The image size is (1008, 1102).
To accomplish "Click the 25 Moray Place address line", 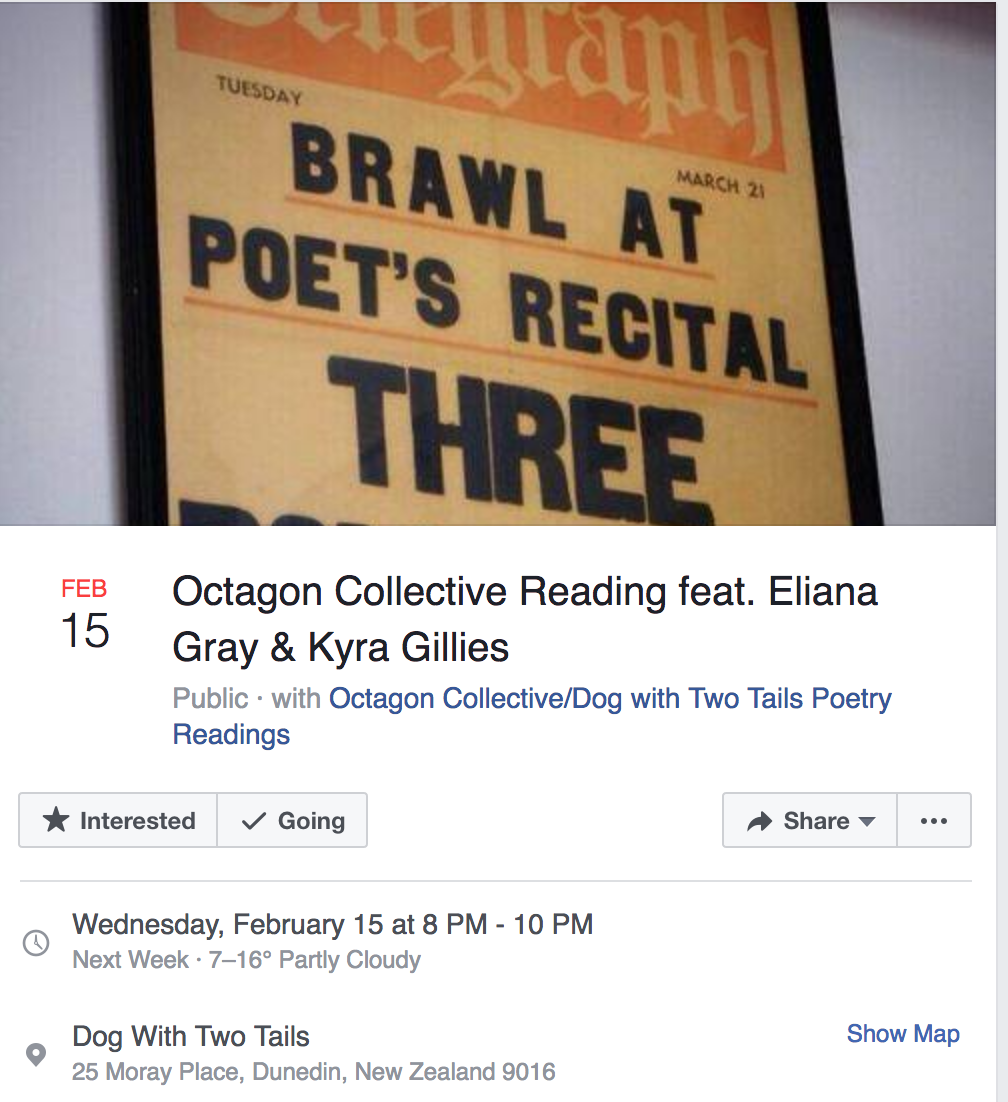I will pos(313,1073).
